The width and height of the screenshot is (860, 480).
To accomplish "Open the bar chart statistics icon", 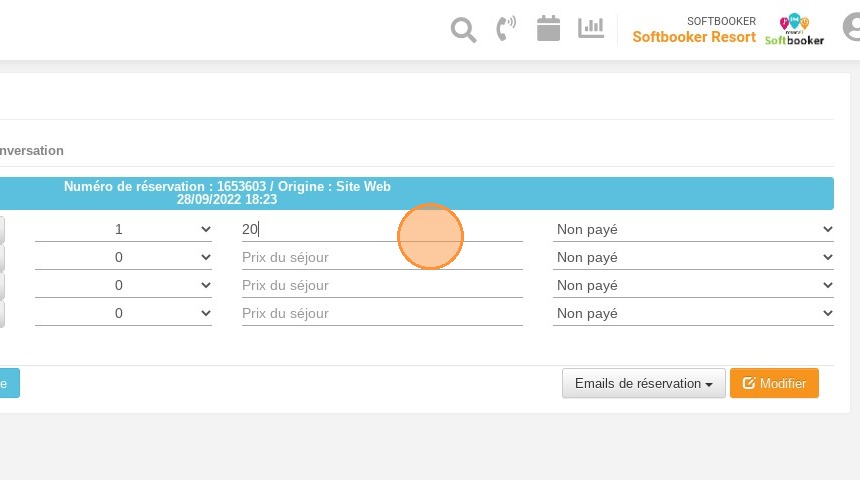I will point(591,28).
